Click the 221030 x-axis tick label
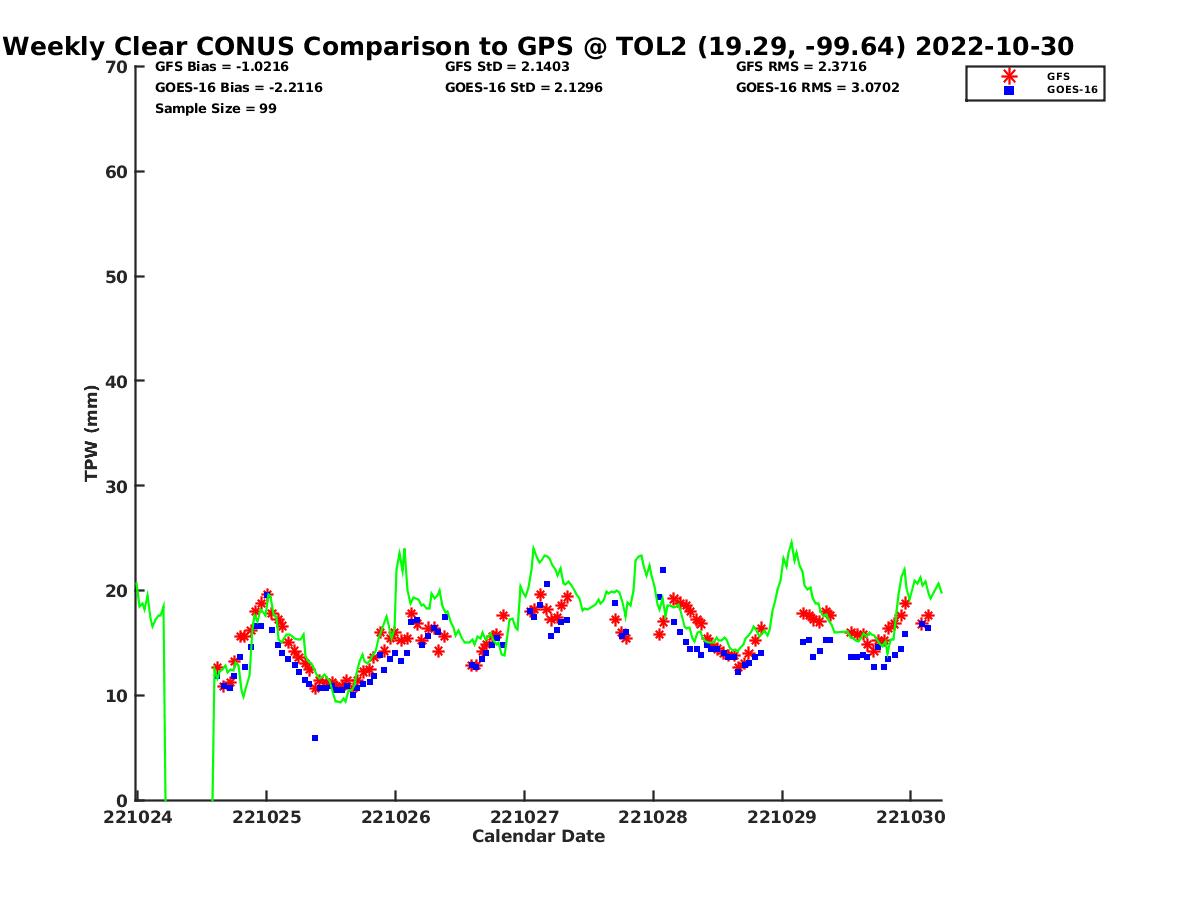The width and height of the screenshot is (1200, 900). pyautogui.click(x=911, y=817)
